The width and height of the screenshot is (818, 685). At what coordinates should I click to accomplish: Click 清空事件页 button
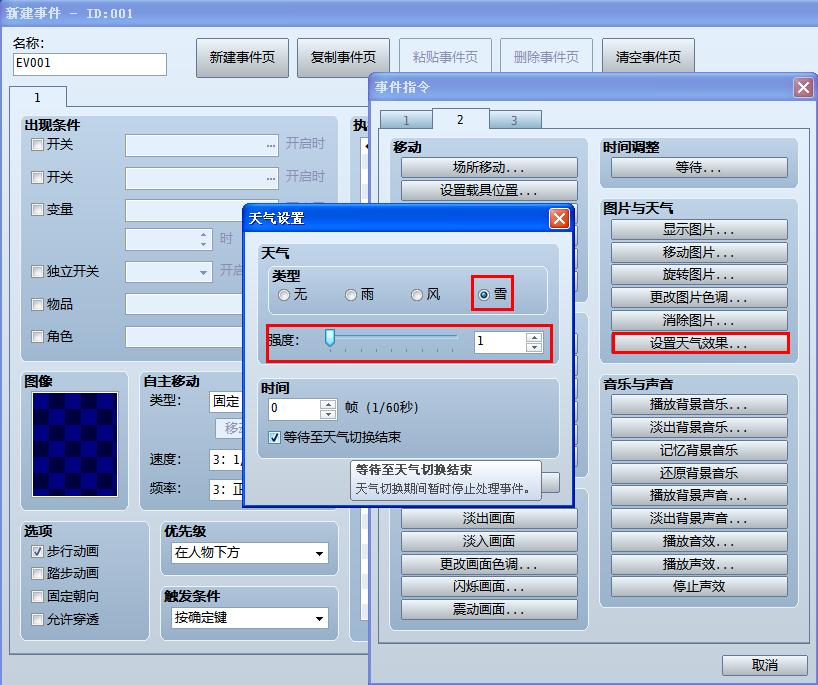pos(648,57)
